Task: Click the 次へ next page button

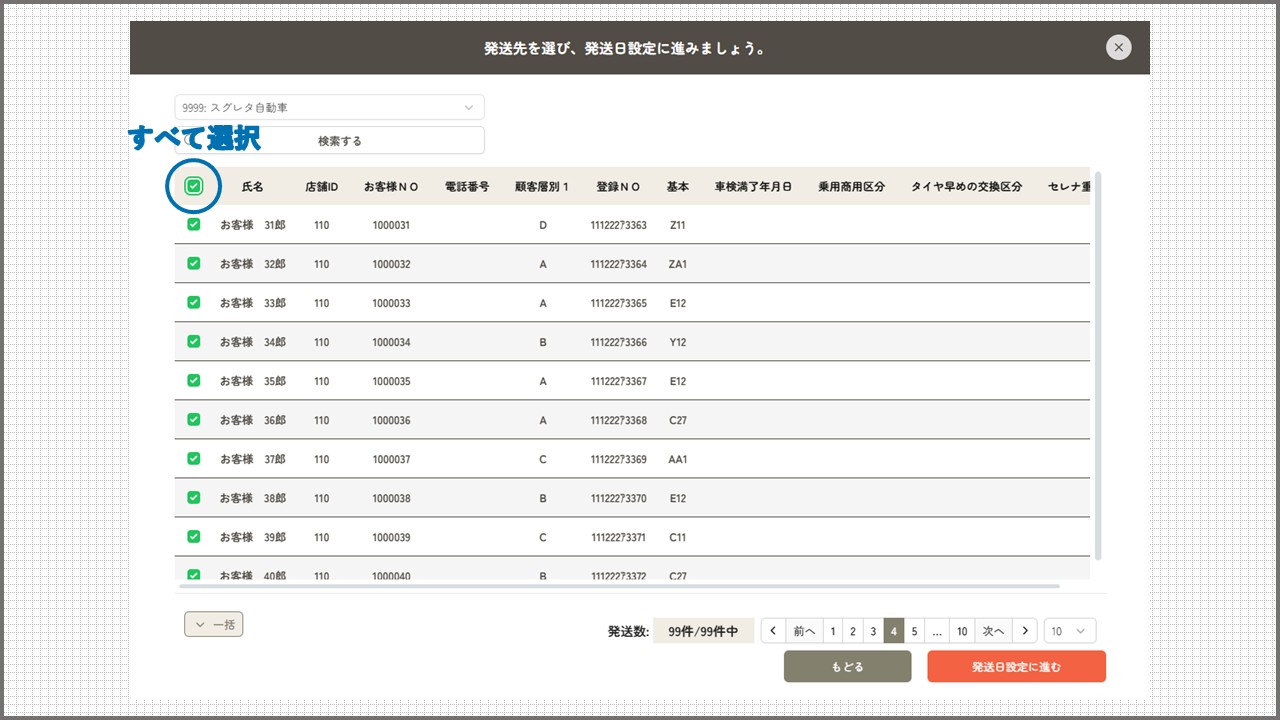Action: [993, 631]
